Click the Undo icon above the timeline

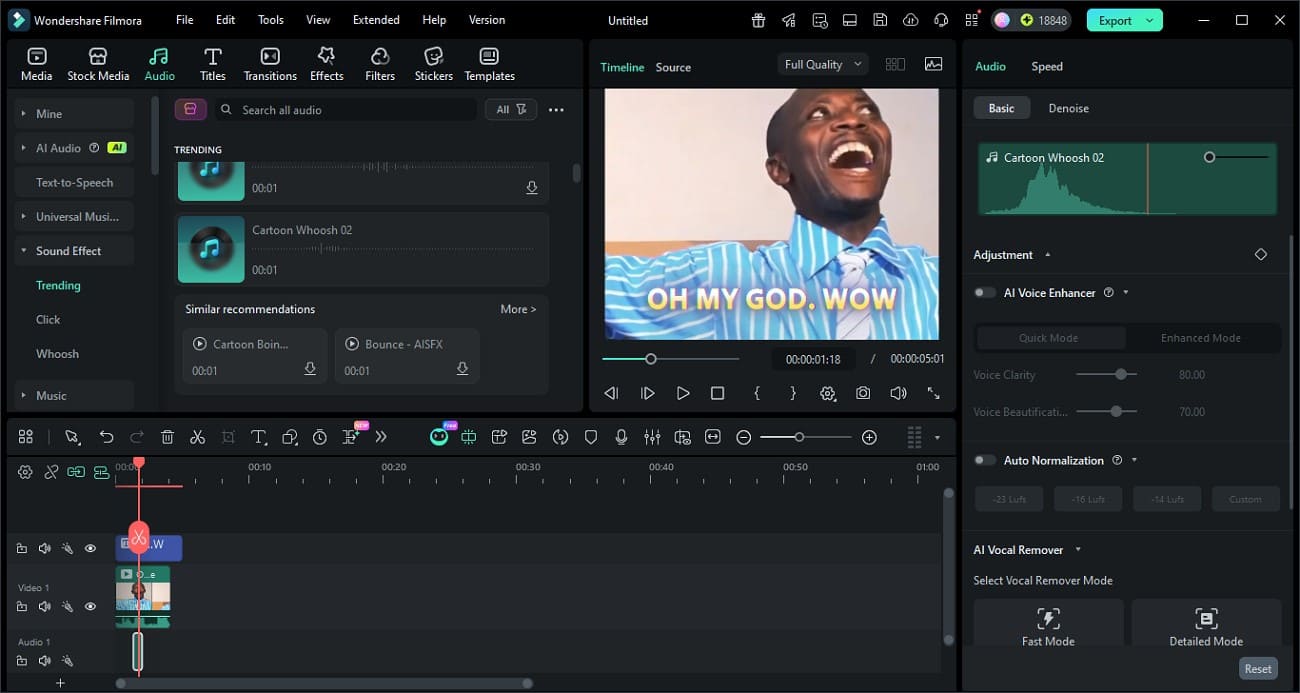[x=107, y=436]
